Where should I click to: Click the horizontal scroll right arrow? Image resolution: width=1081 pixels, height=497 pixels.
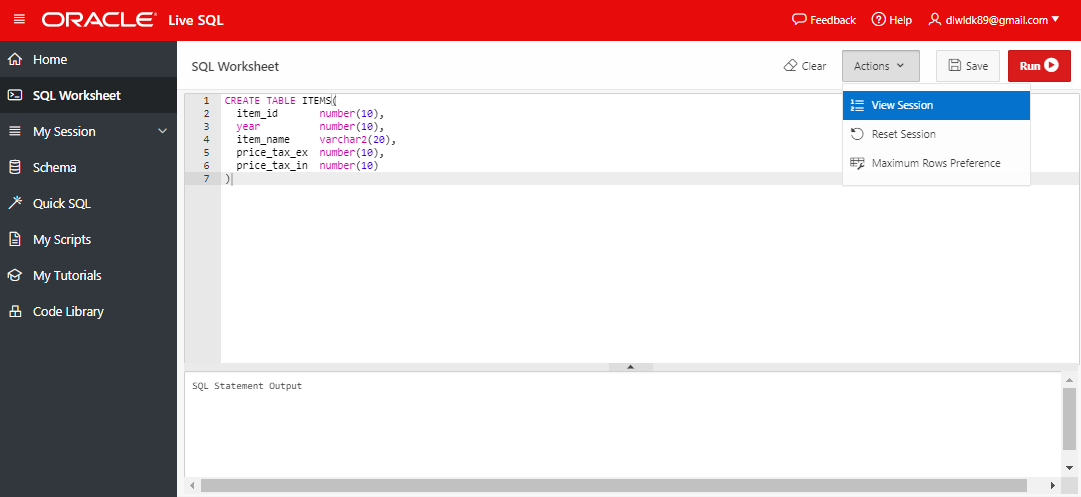coord(1052,485)
